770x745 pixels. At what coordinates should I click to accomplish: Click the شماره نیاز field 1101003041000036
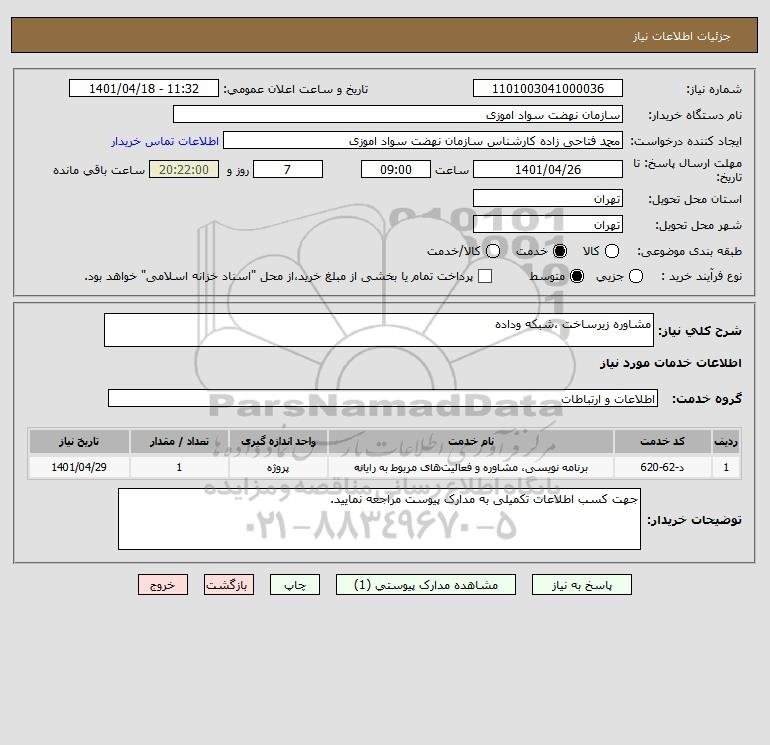point(548,88)
